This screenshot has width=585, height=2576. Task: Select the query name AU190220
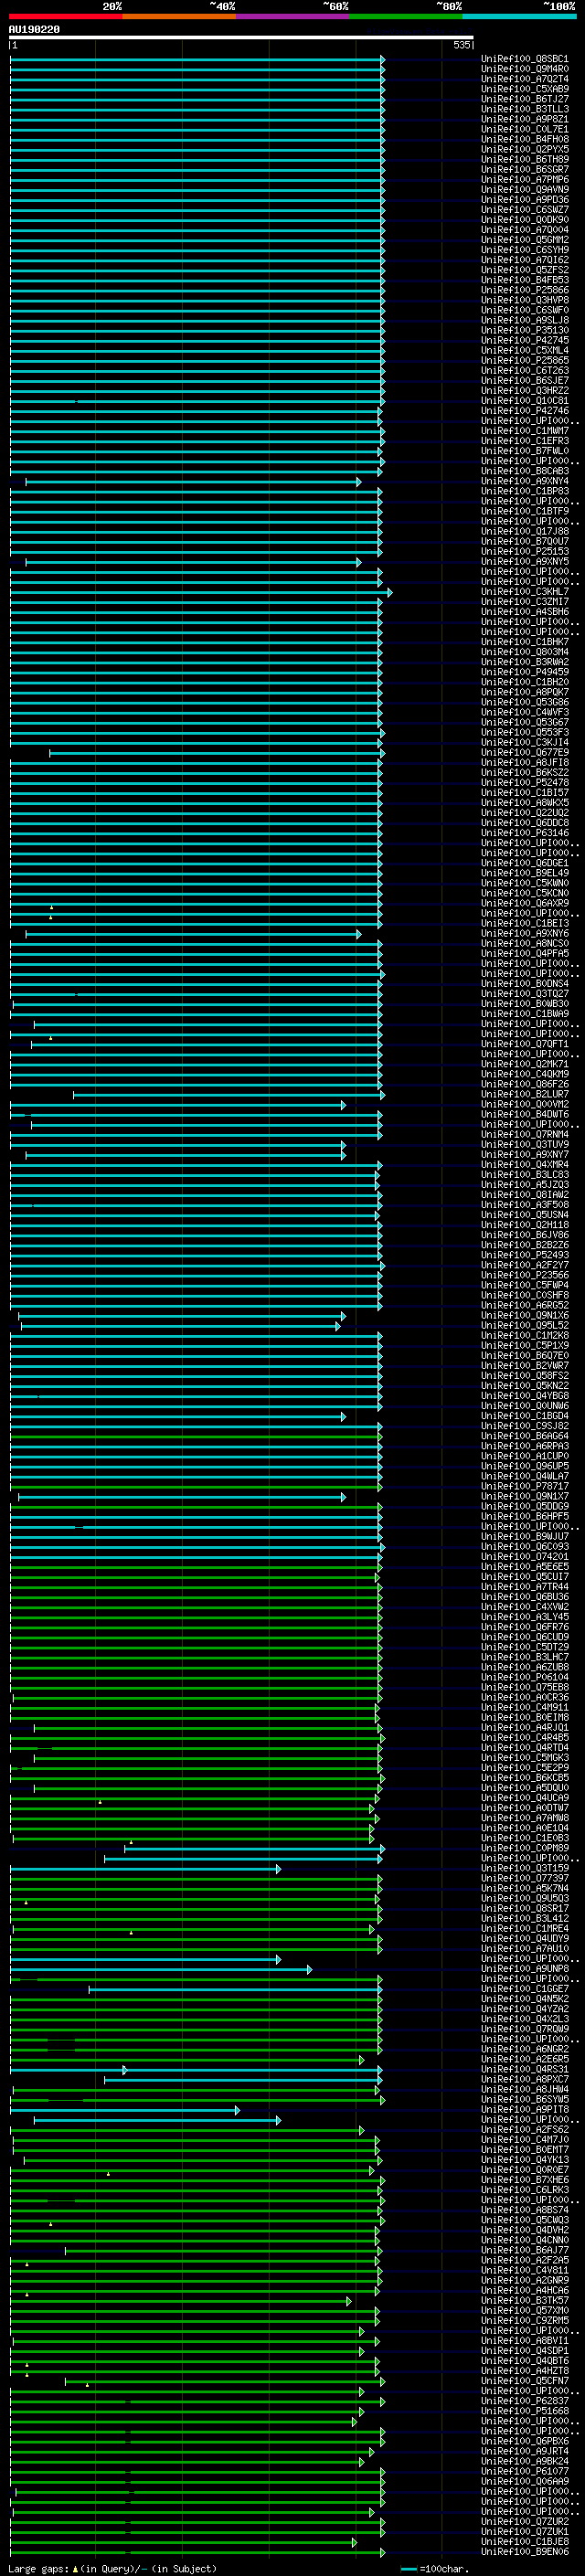pyautogui.click(x=34, y=29)
